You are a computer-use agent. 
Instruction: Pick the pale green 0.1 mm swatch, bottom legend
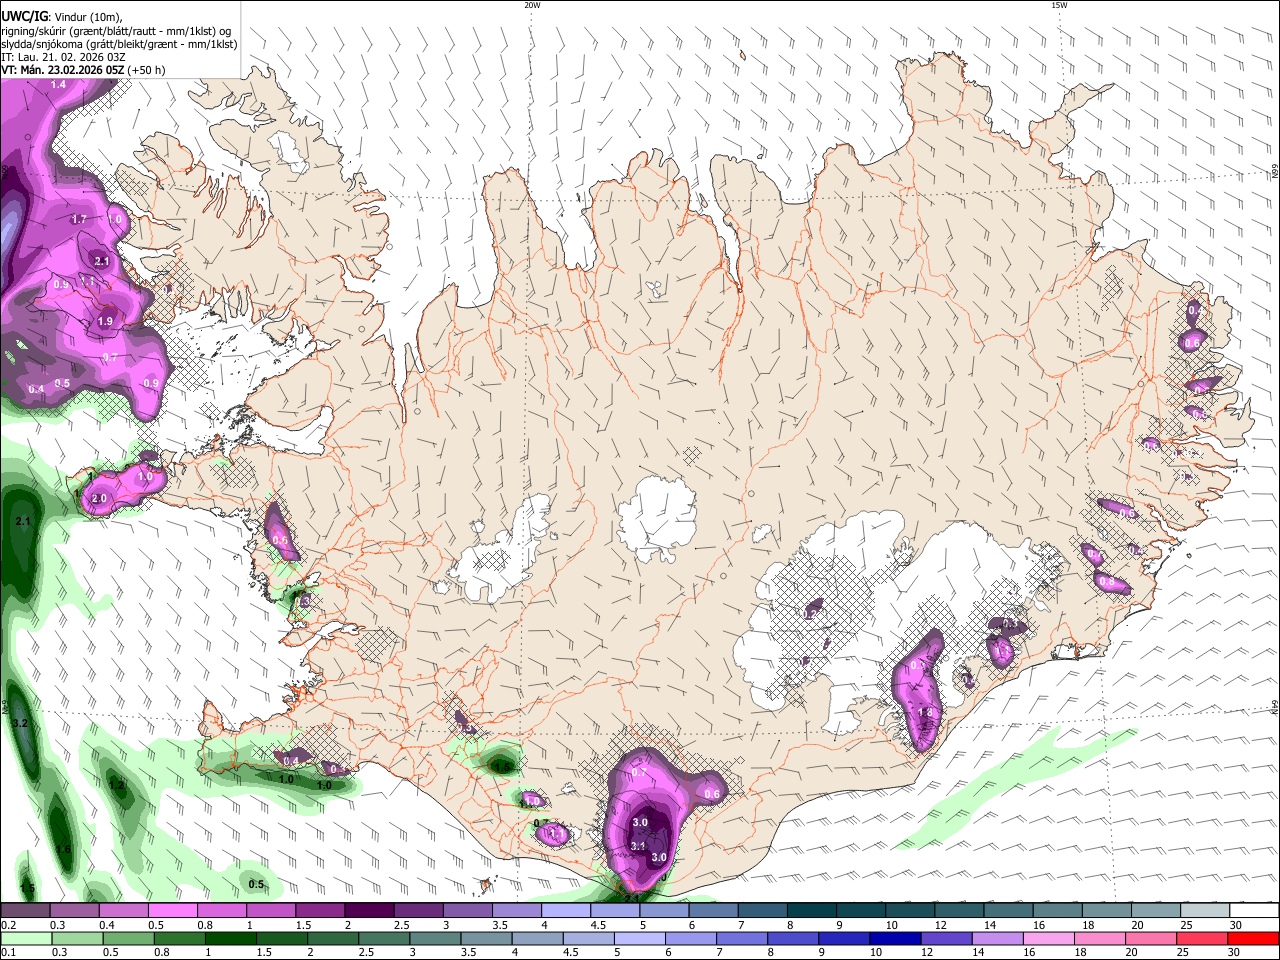coord(25,938)
